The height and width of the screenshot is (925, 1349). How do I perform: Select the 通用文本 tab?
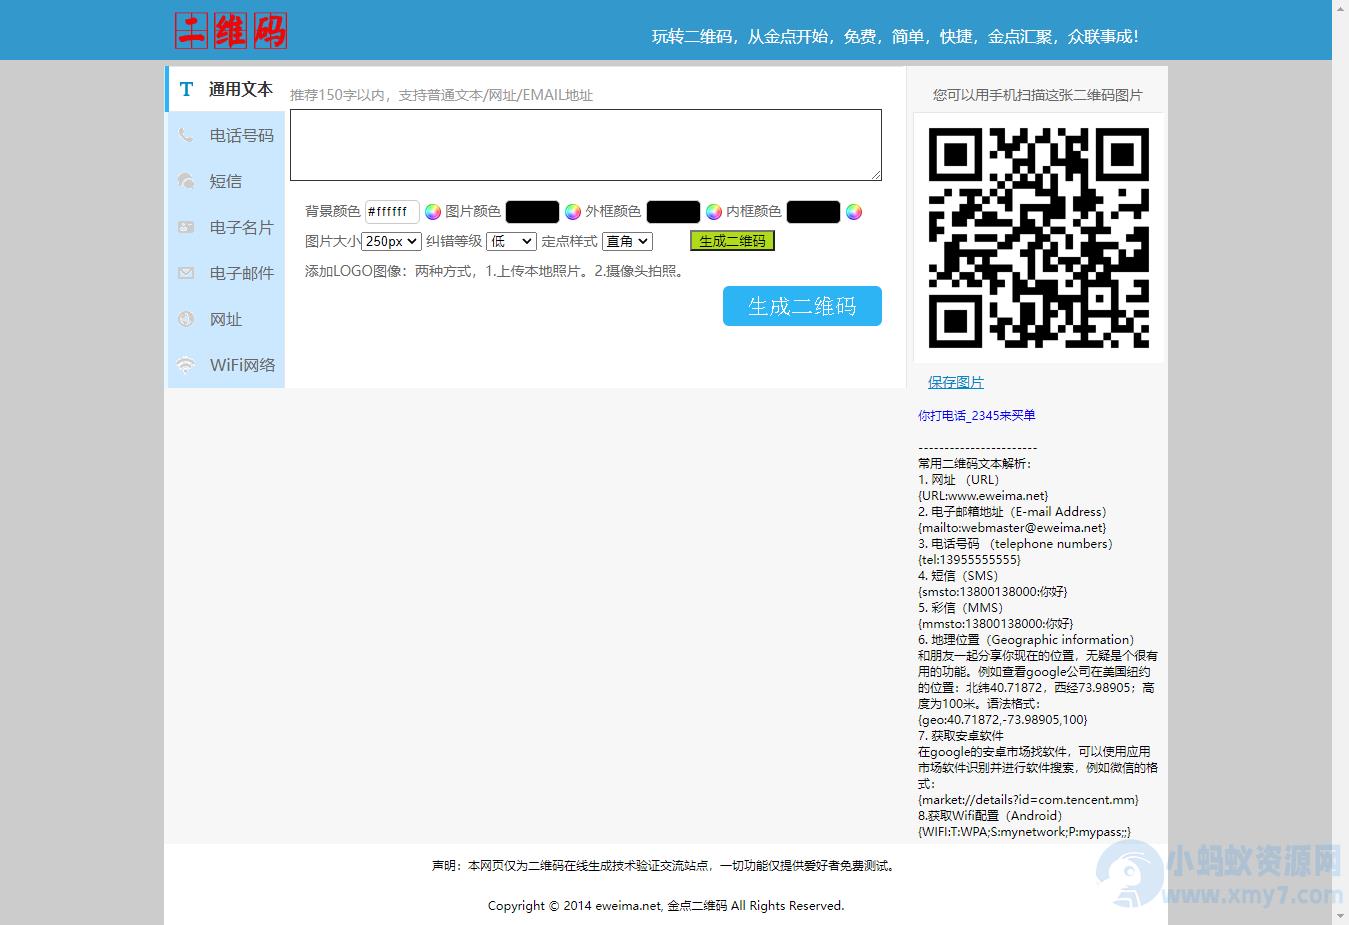click(x=225, y=89)
